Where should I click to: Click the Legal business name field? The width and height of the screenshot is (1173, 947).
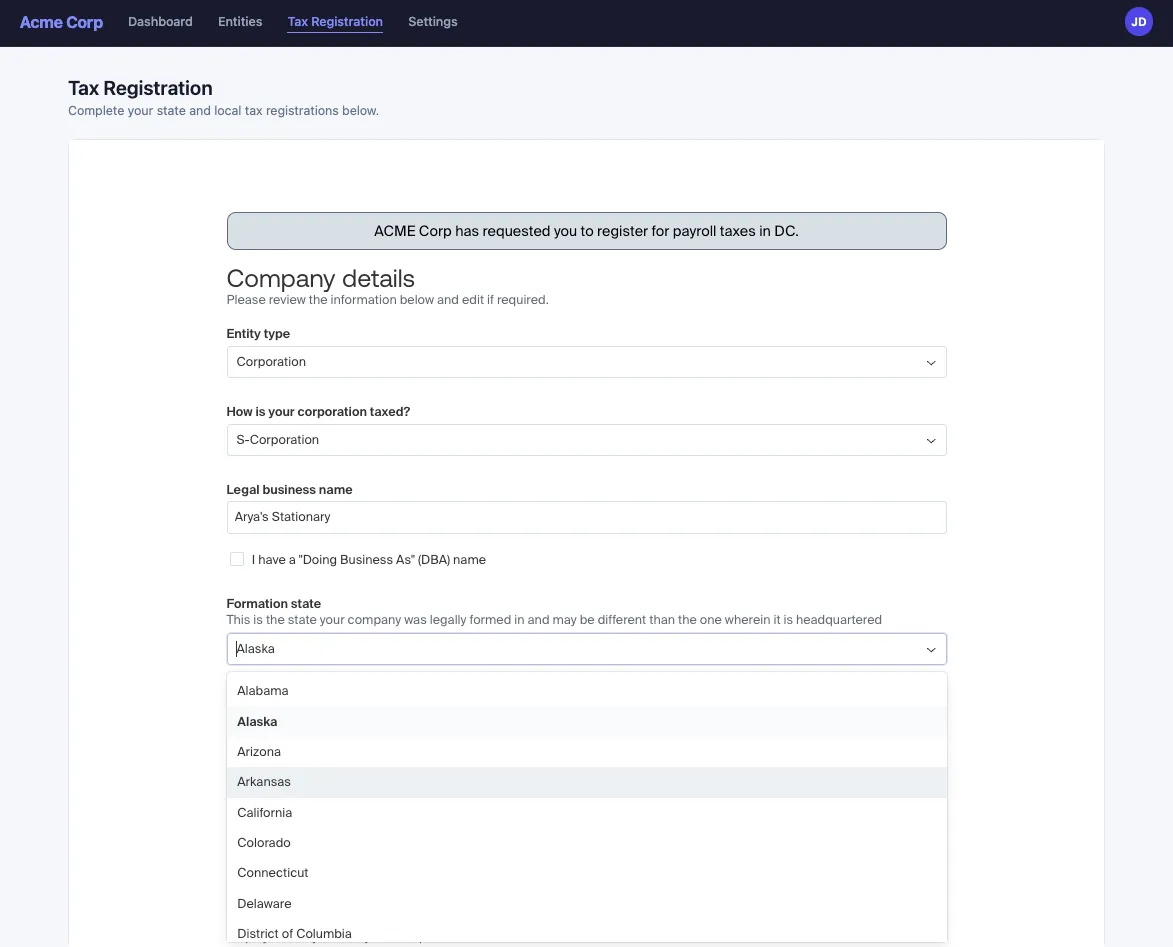click(x=586, y=517)
